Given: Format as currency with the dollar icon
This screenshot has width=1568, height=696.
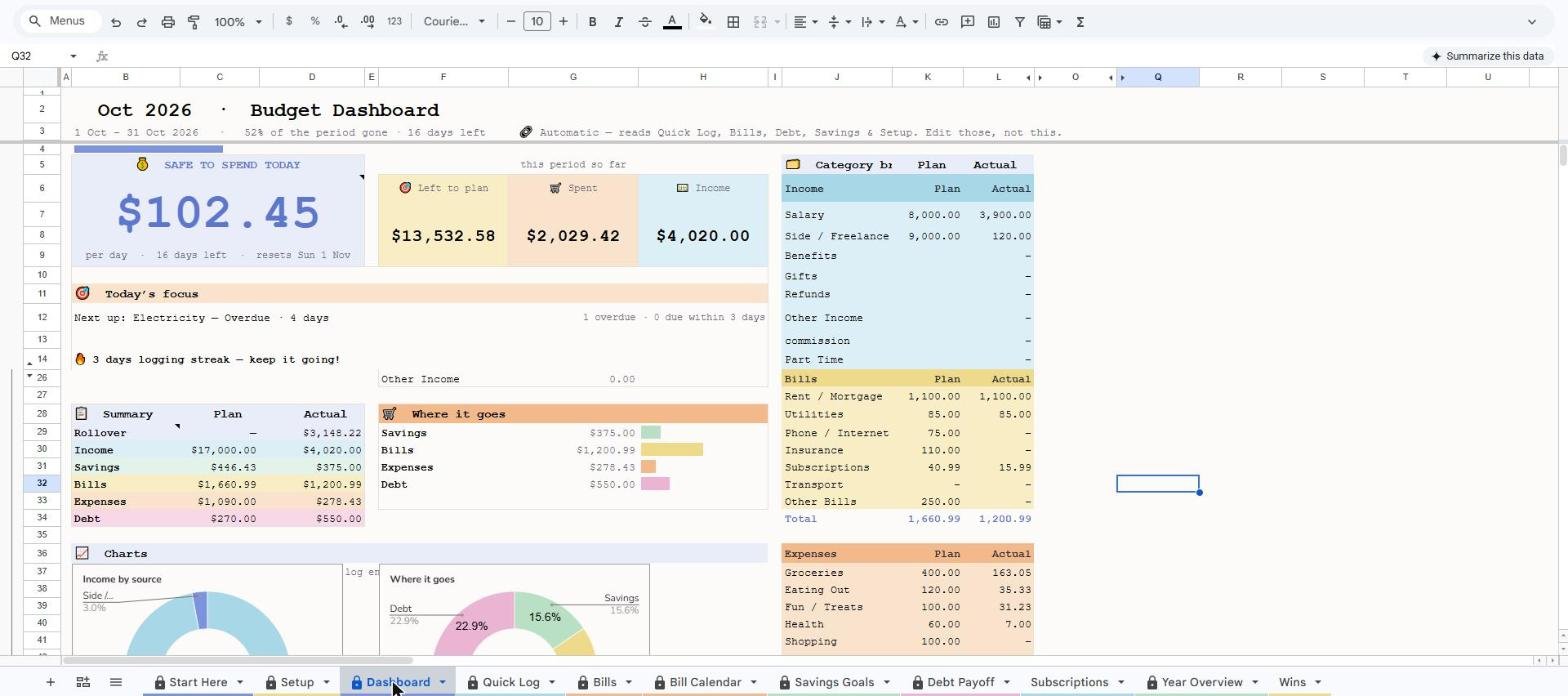Looking at the screenshot, I should (289, 22).
